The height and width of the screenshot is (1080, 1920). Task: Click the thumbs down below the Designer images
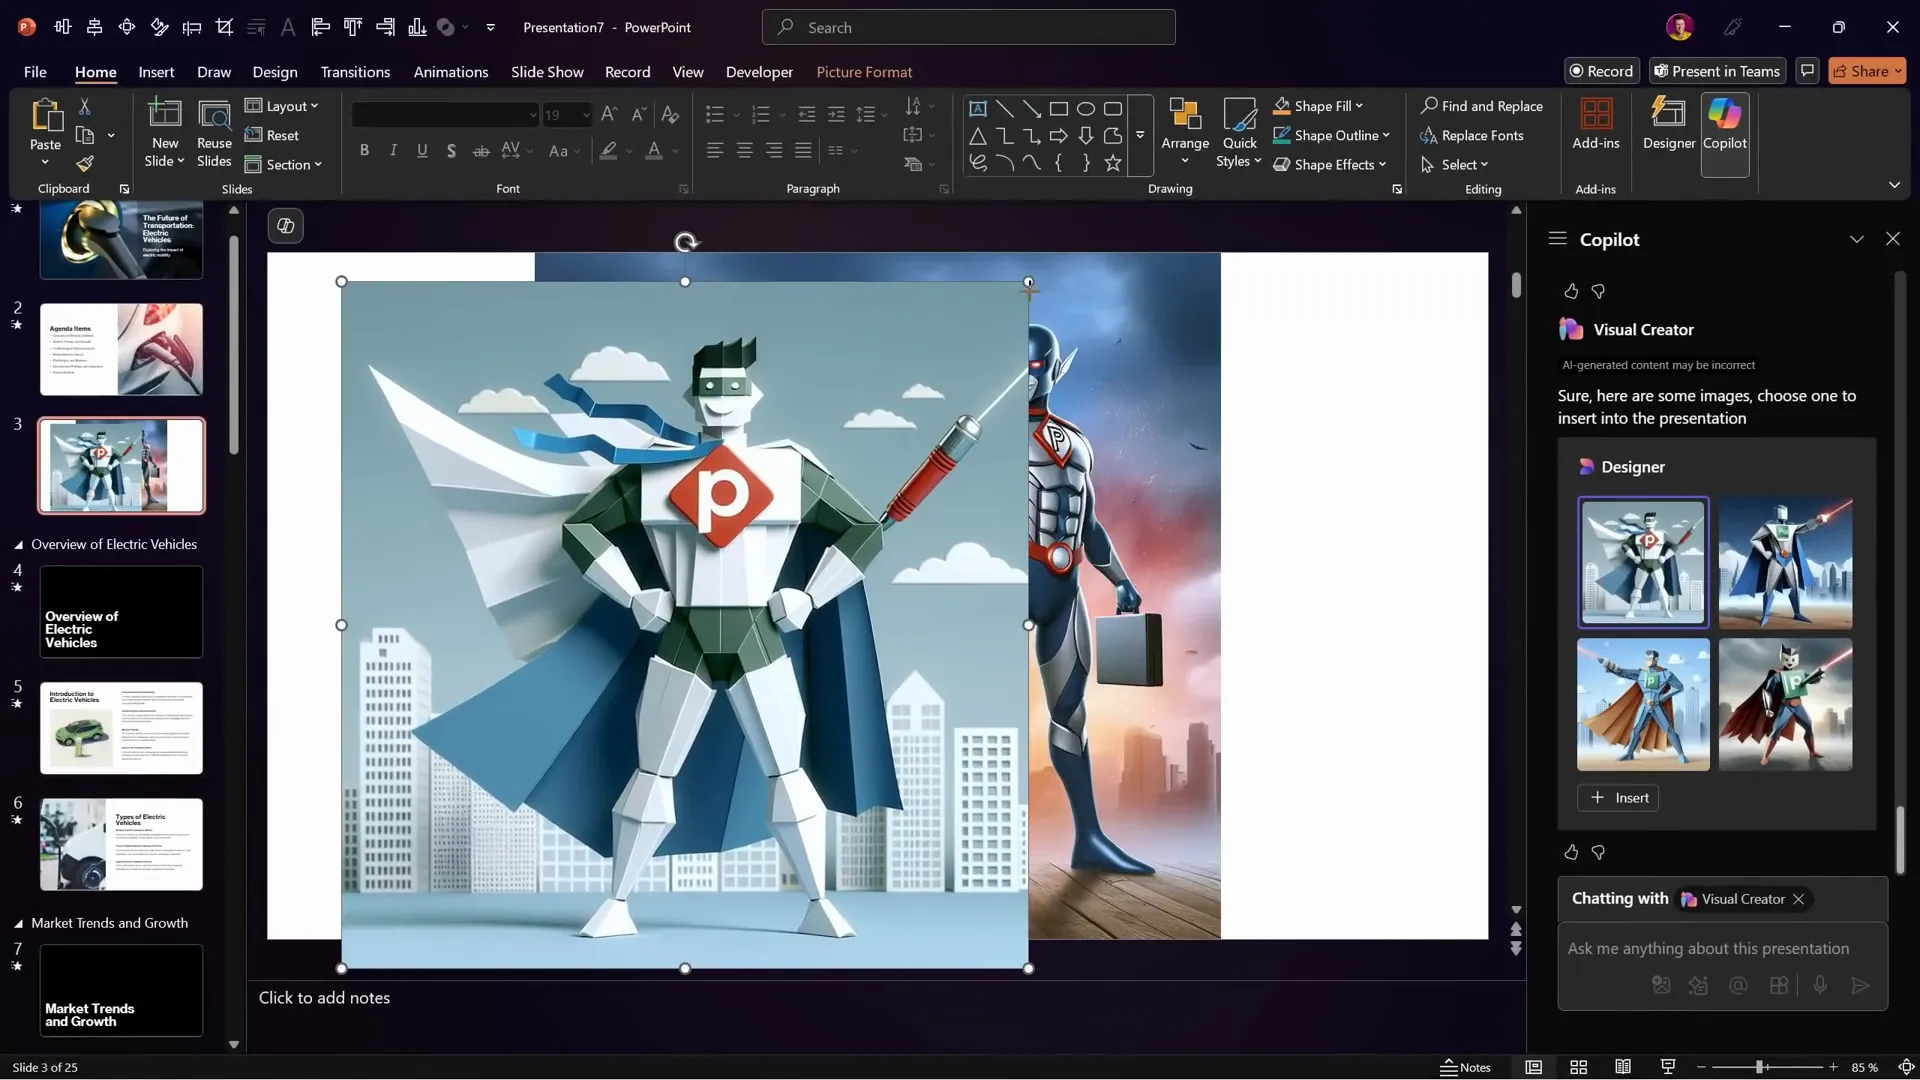(x=1598, y=852)
